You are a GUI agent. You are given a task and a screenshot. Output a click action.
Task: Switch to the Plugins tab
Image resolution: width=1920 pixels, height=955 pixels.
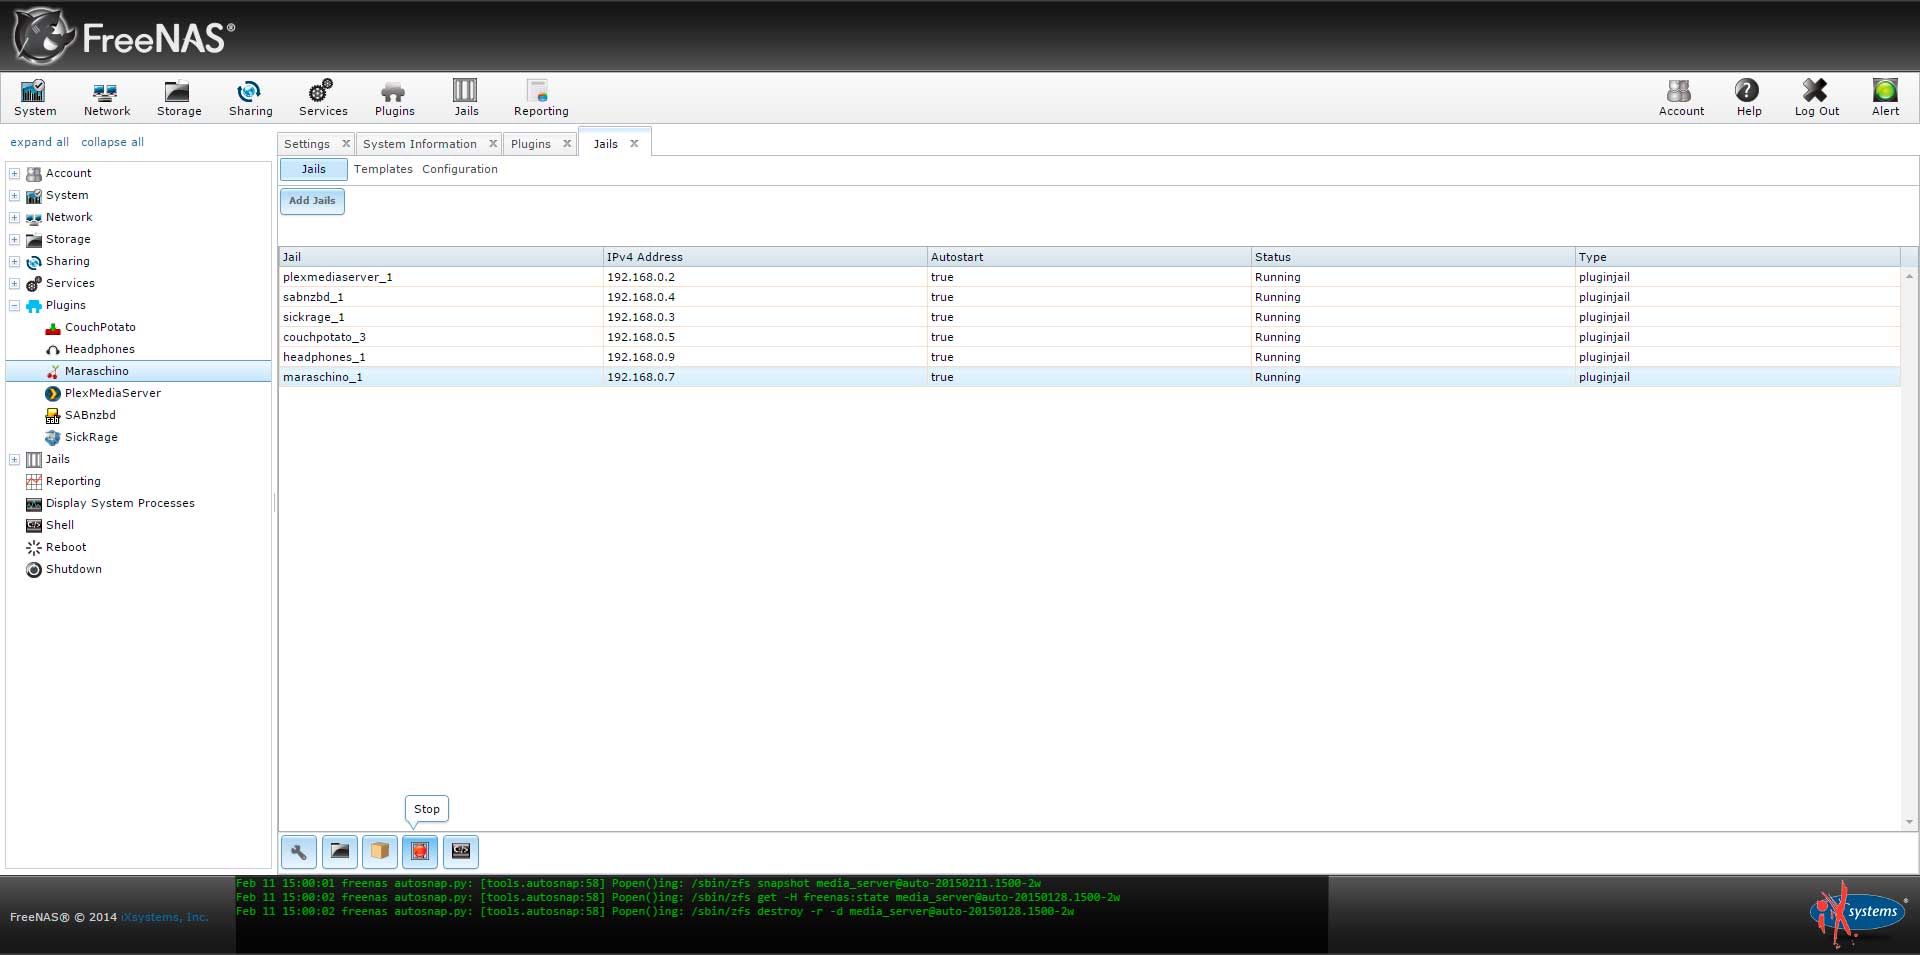pyautogui.click(x=531, y=144)
